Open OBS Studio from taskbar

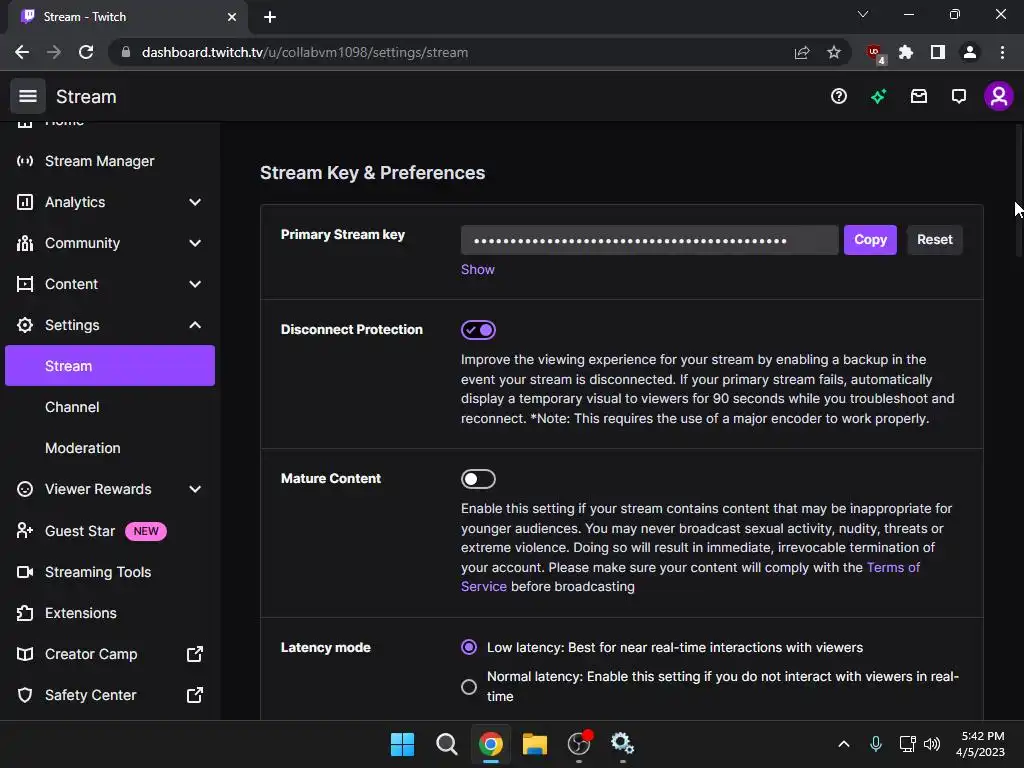pos(579,744)
